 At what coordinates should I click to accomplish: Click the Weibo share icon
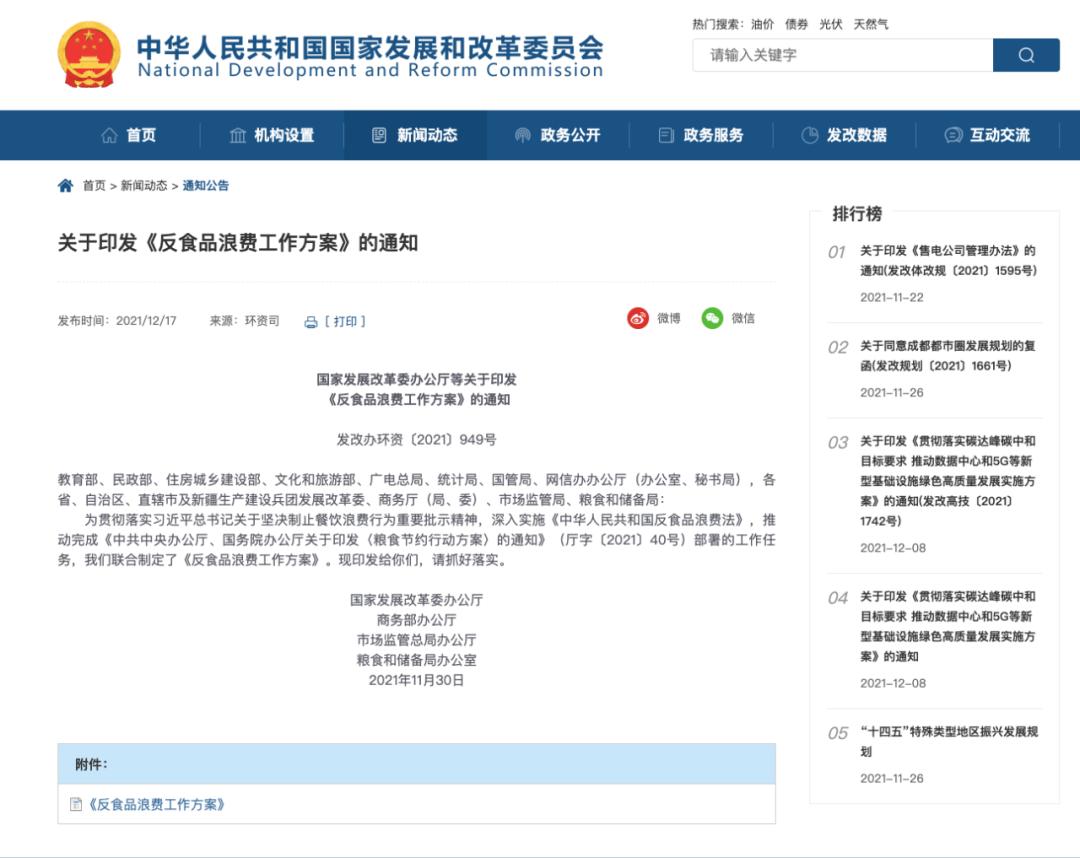[x=638, y=318]
